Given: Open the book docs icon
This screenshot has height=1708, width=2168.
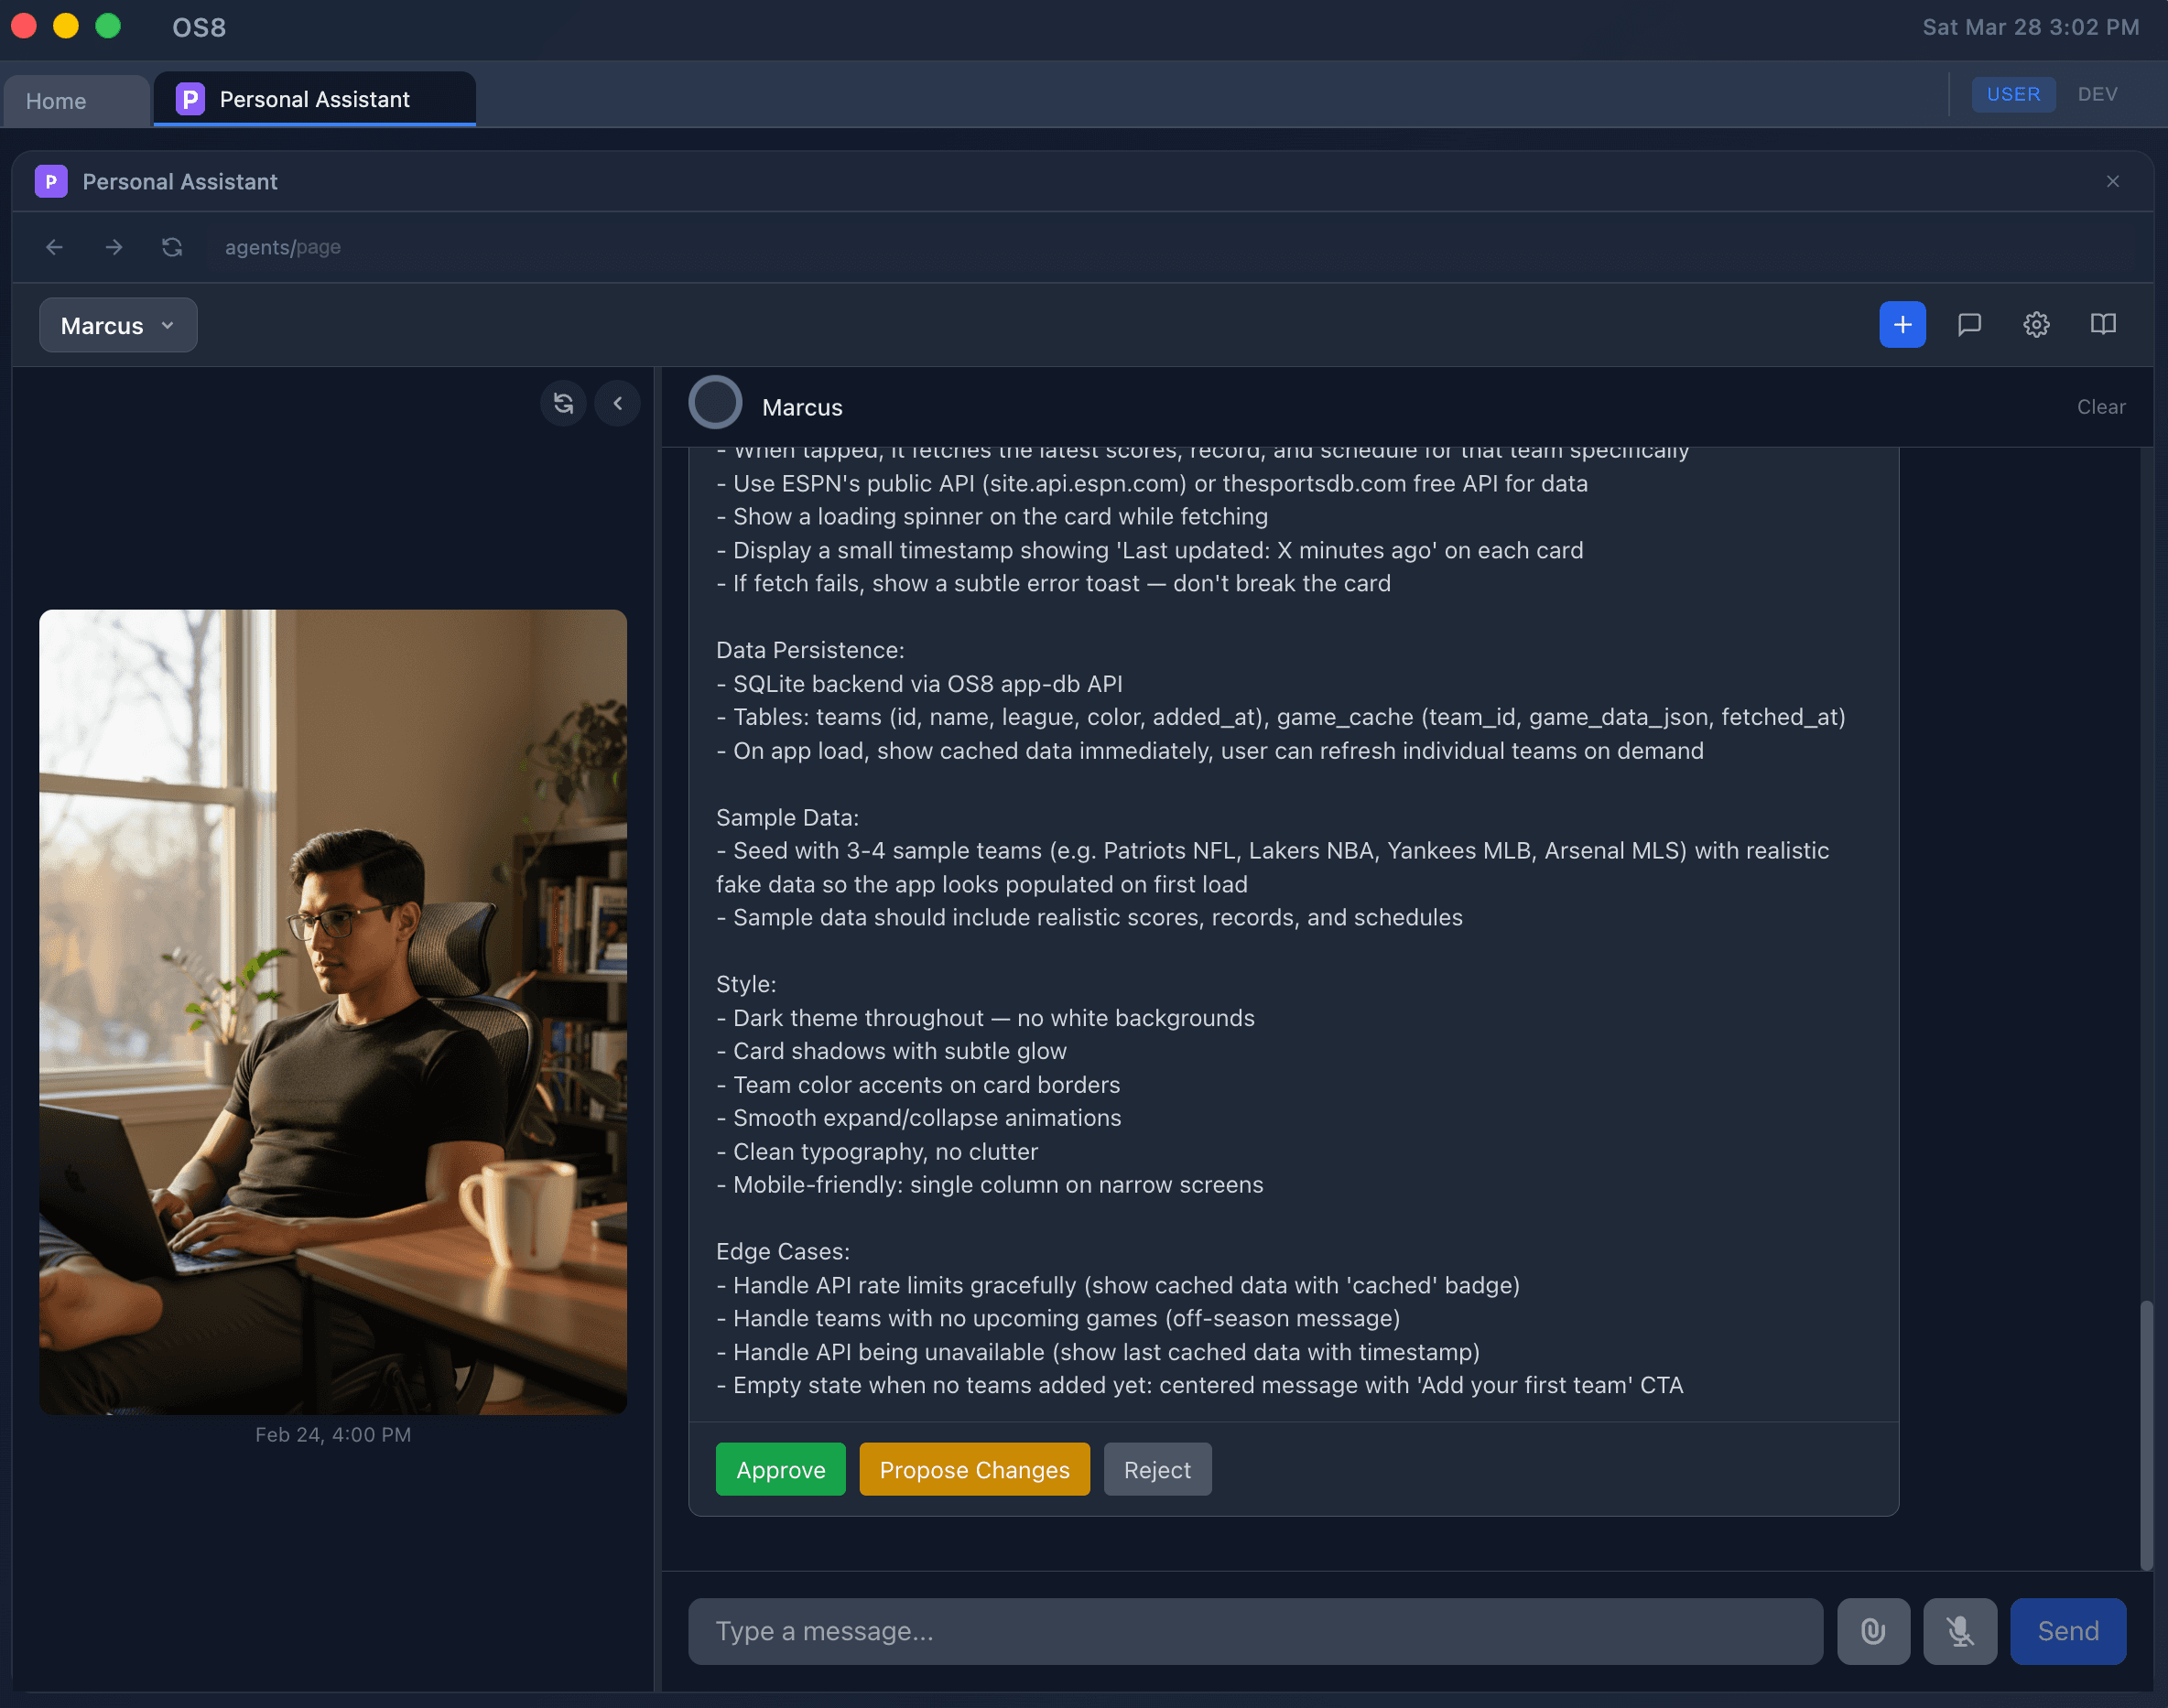Looking at the screenshot, I should (x=2103, y=325).
